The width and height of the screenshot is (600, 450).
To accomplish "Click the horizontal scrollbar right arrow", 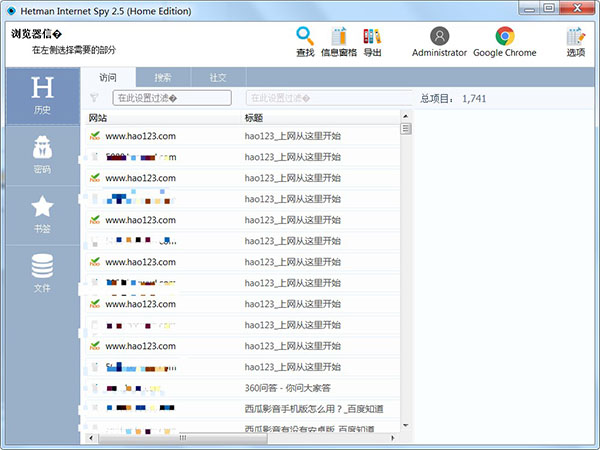I will pos(393,438).
